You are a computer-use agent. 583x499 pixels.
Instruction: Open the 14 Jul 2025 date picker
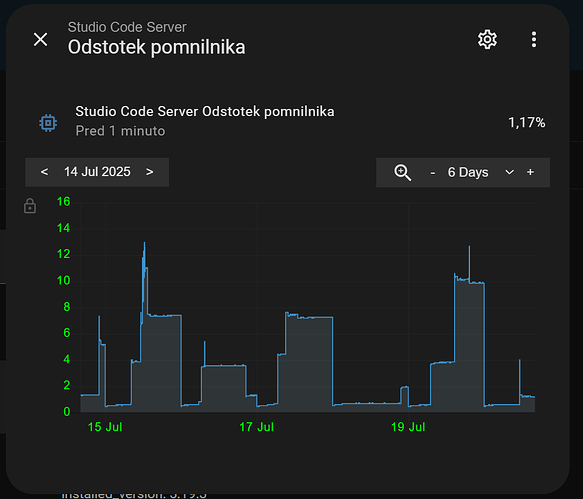[x=97, y=172]
